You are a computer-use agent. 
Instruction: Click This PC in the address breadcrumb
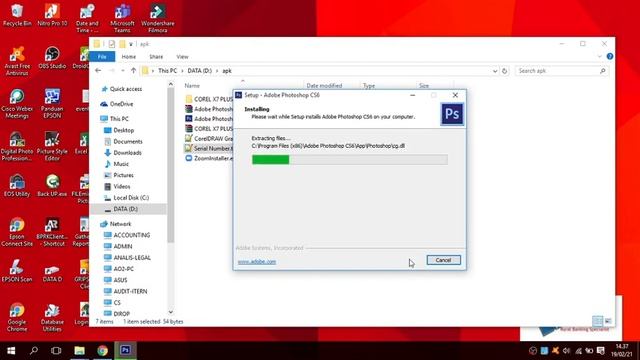pyautogui.click(x=167, y=71)
